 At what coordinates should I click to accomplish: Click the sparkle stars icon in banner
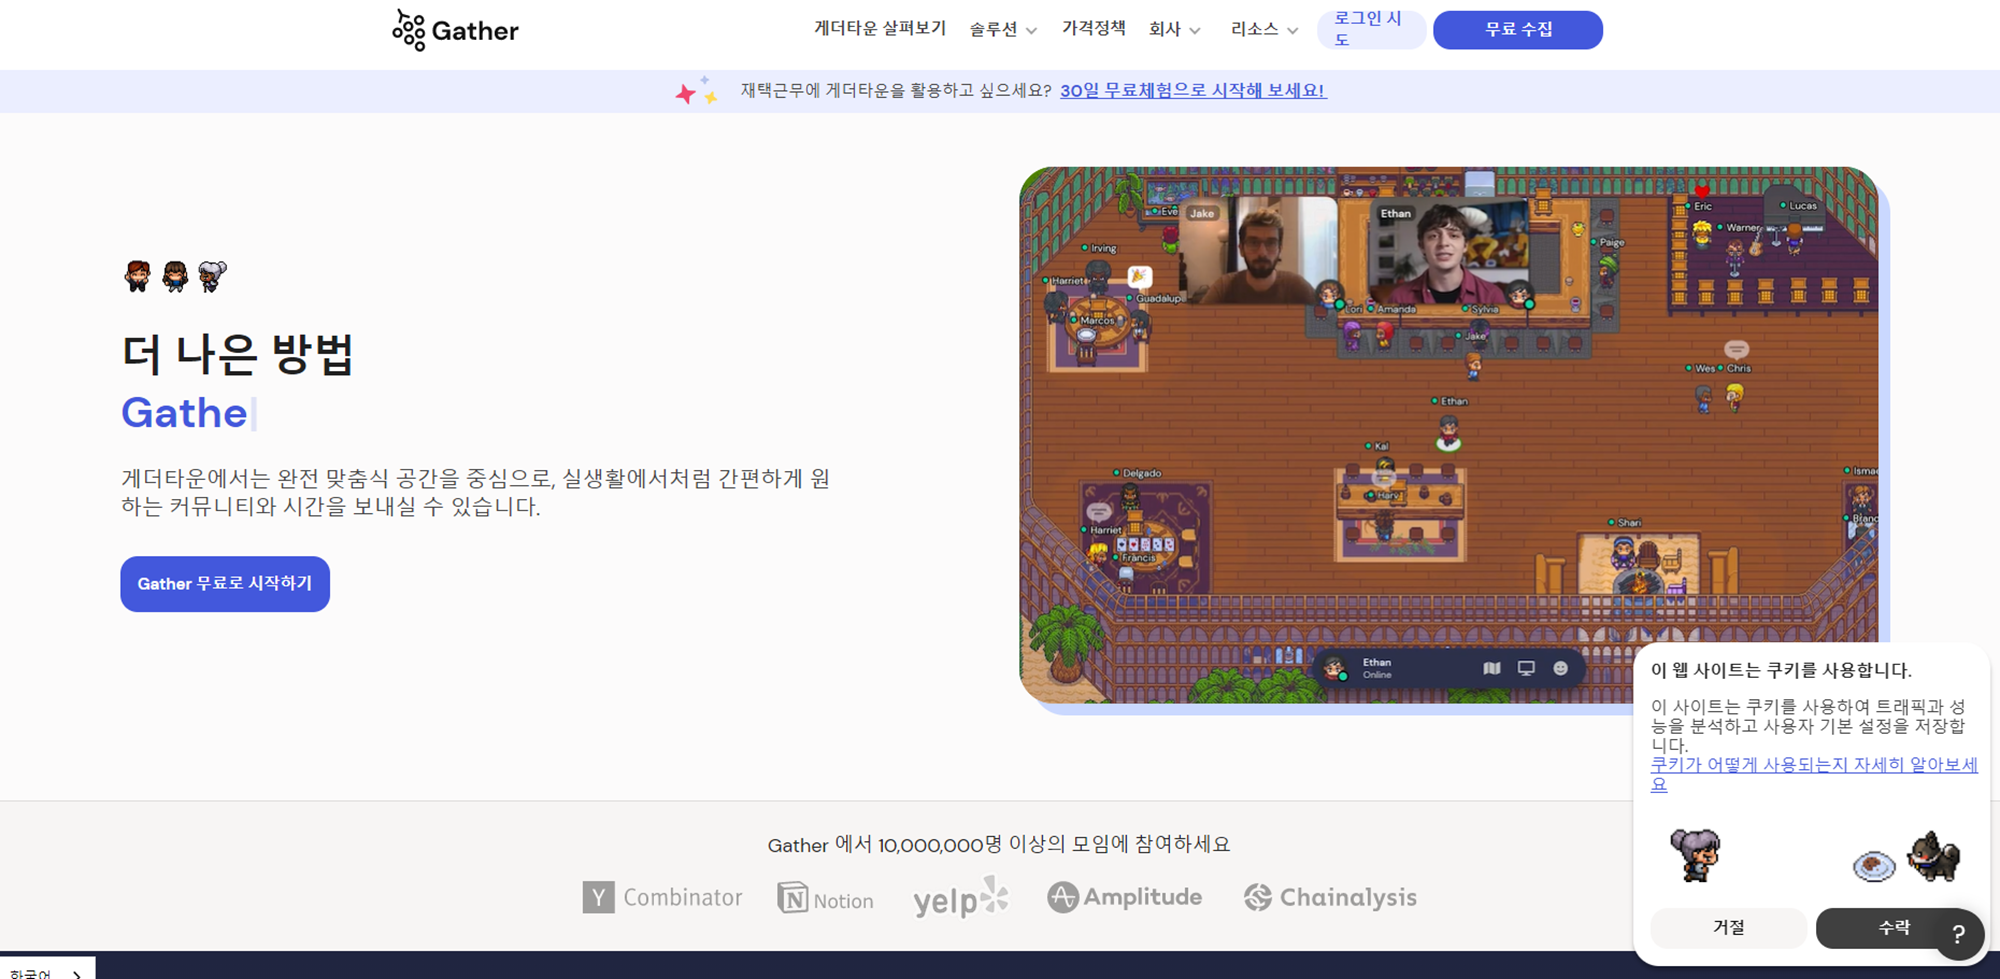click(697, 90)
